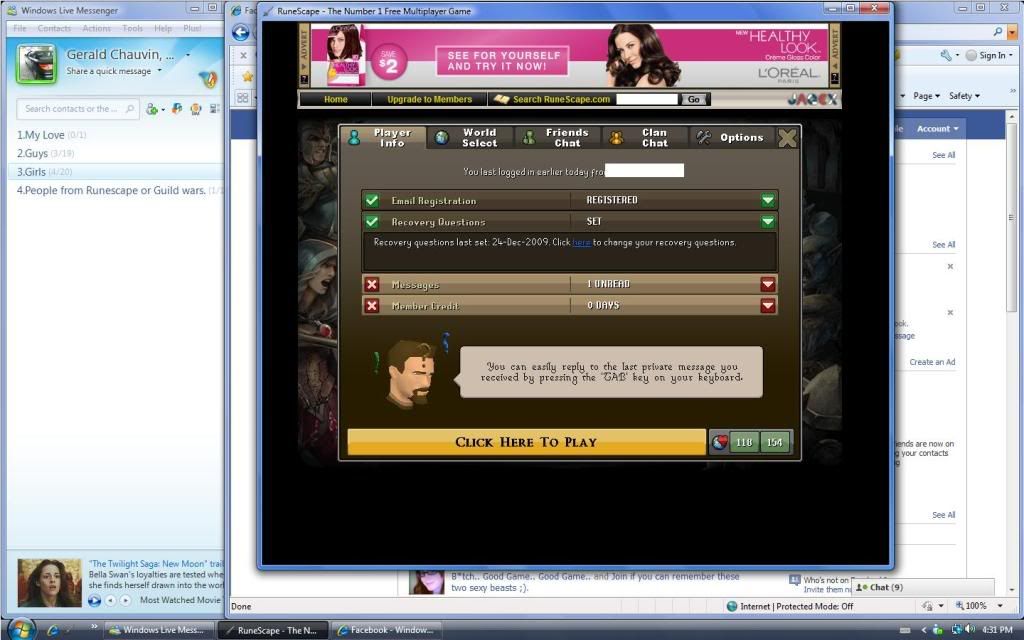Click the next arrow in Messenger ad controls

click(125, 600)
